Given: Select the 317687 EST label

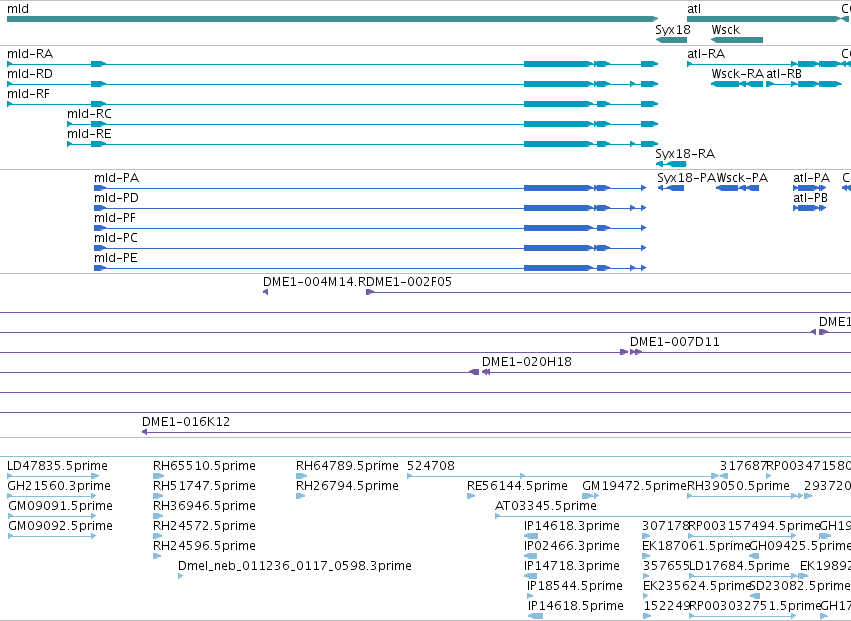Looking at the screenshot, I should (743, 466).
